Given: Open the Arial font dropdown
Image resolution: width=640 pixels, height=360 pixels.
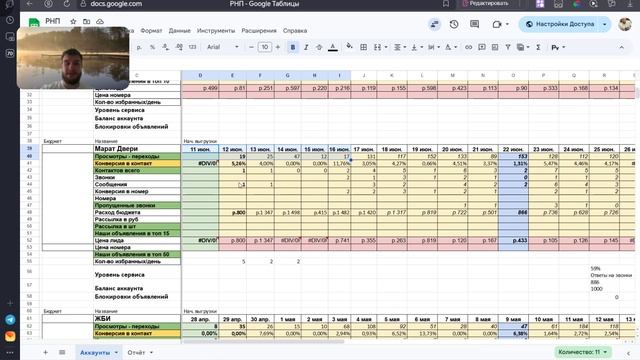Looking at the screenshot, I should click(222, 47).
